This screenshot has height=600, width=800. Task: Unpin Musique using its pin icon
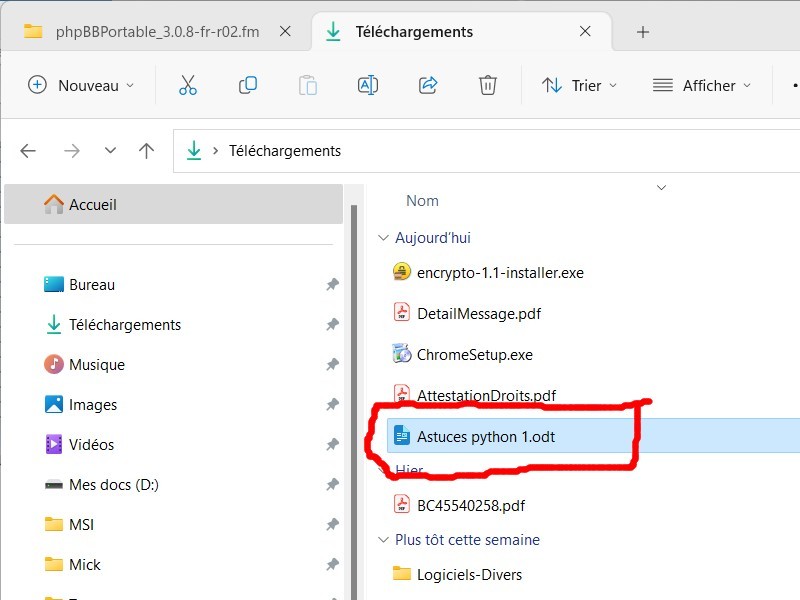(x=332, y=365)
